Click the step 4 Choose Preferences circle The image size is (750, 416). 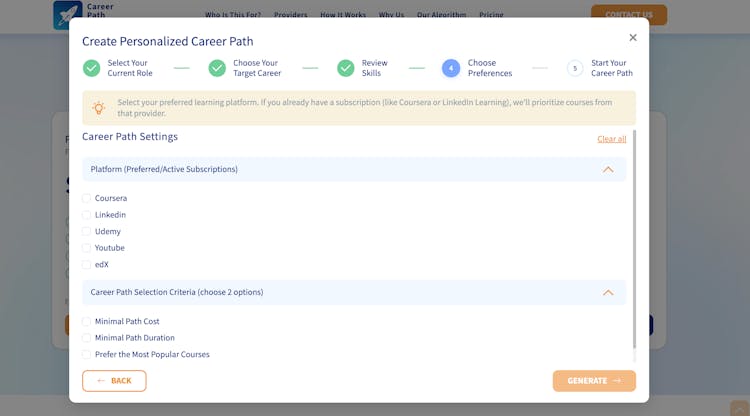(x=451, y=68)
